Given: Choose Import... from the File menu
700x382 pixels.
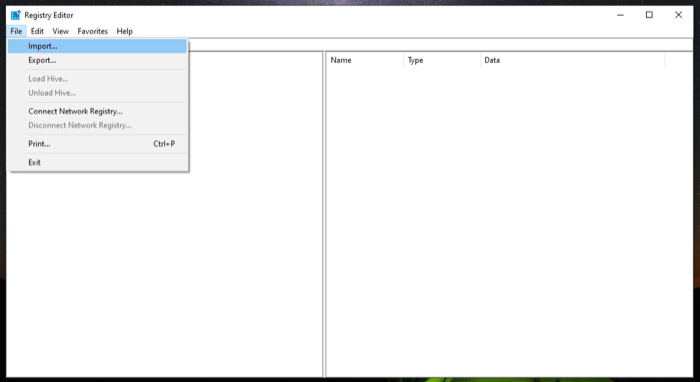Looking at the screenshot, I should point(97,46).
